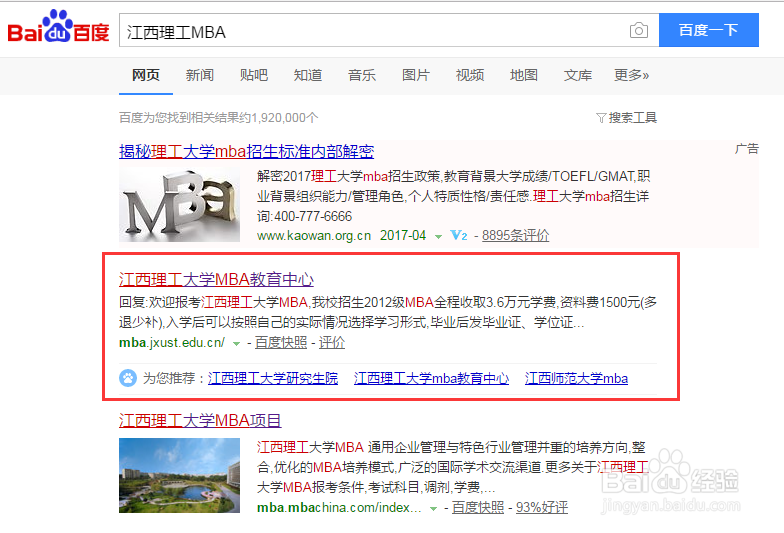Open 百度快照 for mbachina result
The height and width of the screenshot is (533, 784).
(478, 508)
